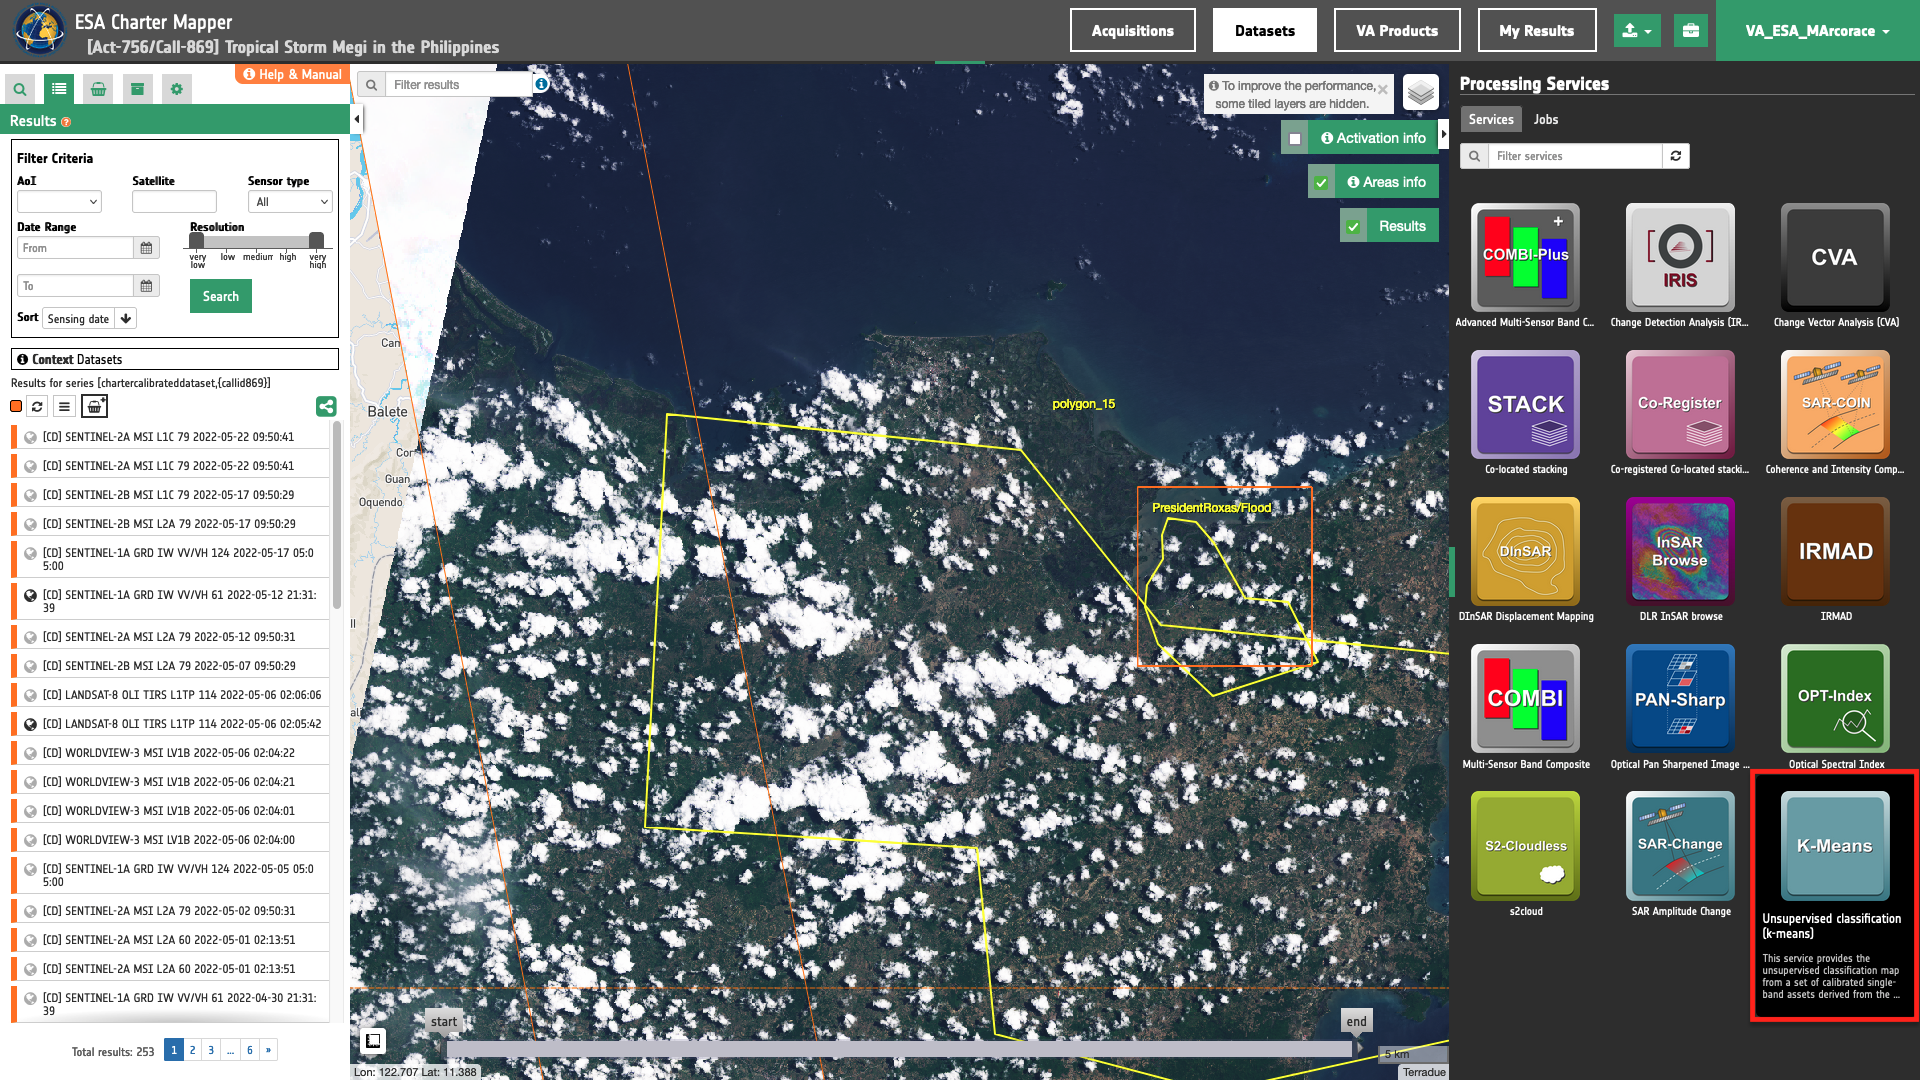Open the upload dropdown in header
The width and height of the screenshot is (1920, 1080).
pyautogui.click(x=1637, y=31)
